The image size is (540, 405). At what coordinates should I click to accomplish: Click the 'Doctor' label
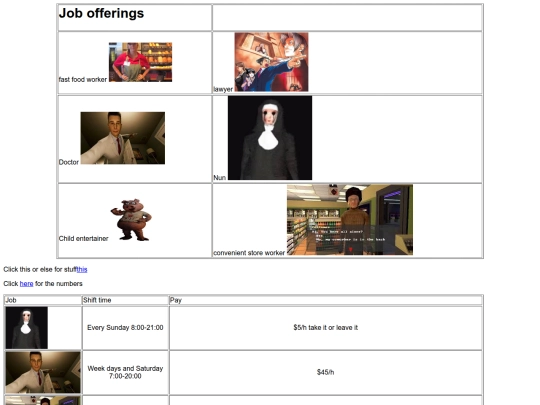click(x=69, y=162)
